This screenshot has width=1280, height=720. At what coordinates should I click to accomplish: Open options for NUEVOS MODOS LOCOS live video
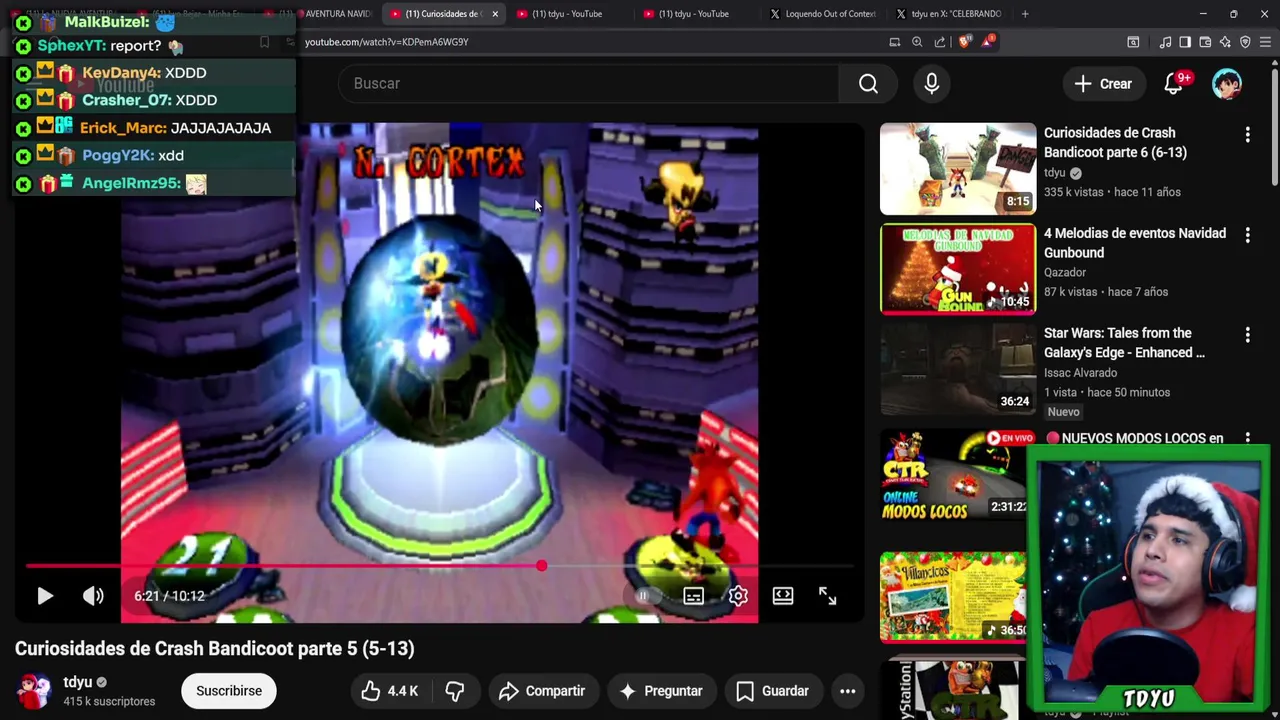pyautogui.click(x=1247, y=439)
